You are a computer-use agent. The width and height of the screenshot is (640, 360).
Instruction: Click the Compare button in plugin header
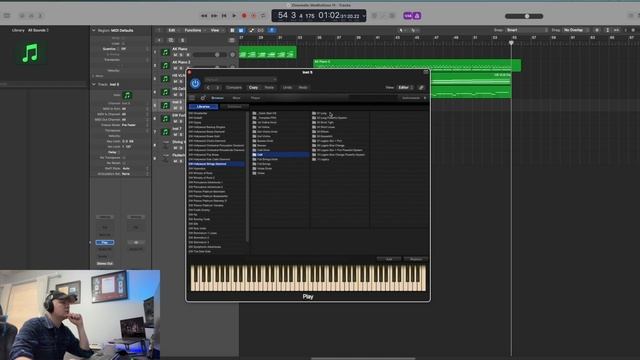pos(234,87)
